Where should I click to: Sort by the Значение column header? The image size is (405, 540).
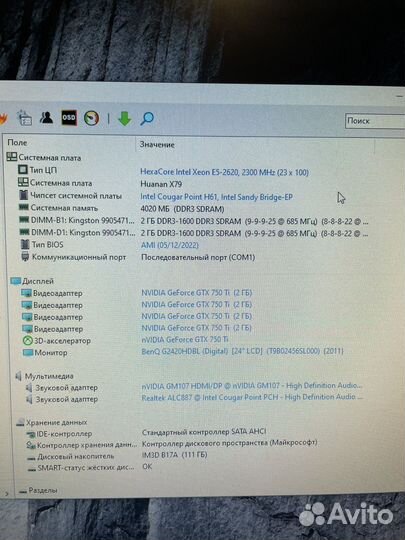pos(157,144)
